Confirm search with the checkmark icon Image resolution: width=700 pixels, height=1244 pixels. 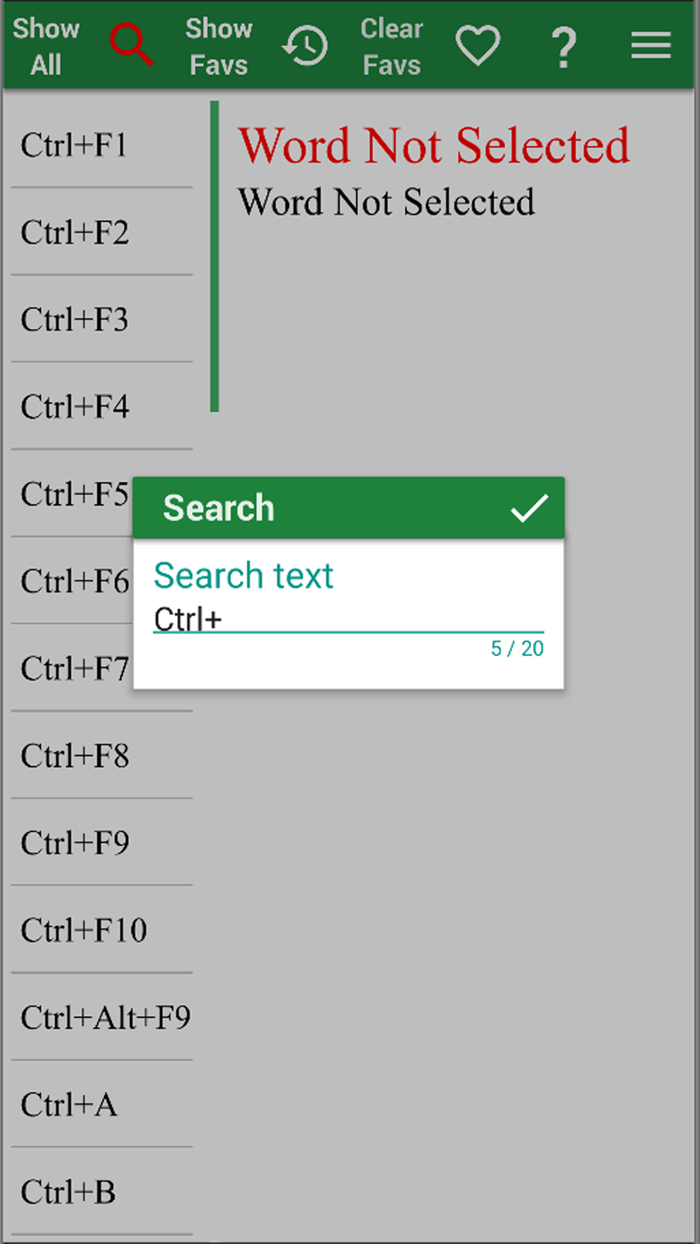point(531,508)
